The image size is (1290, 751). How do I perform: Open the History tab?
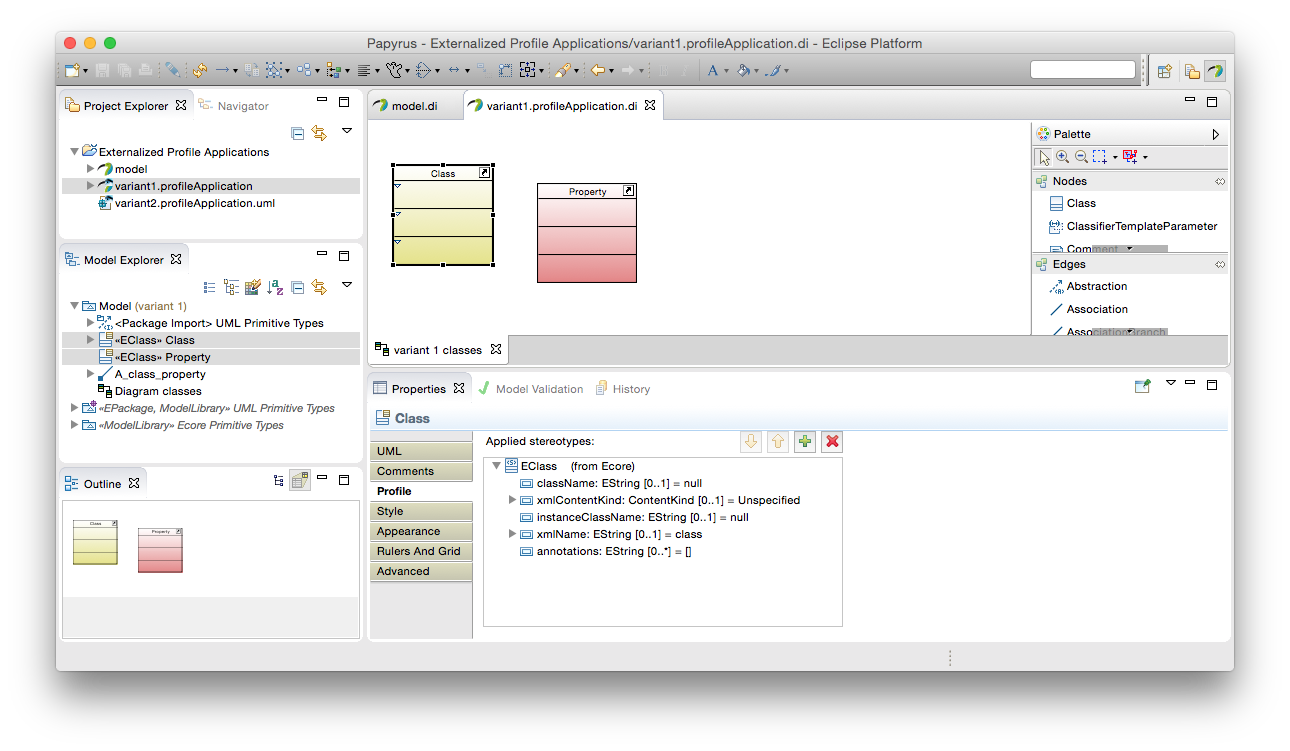(x=623, y=389)
